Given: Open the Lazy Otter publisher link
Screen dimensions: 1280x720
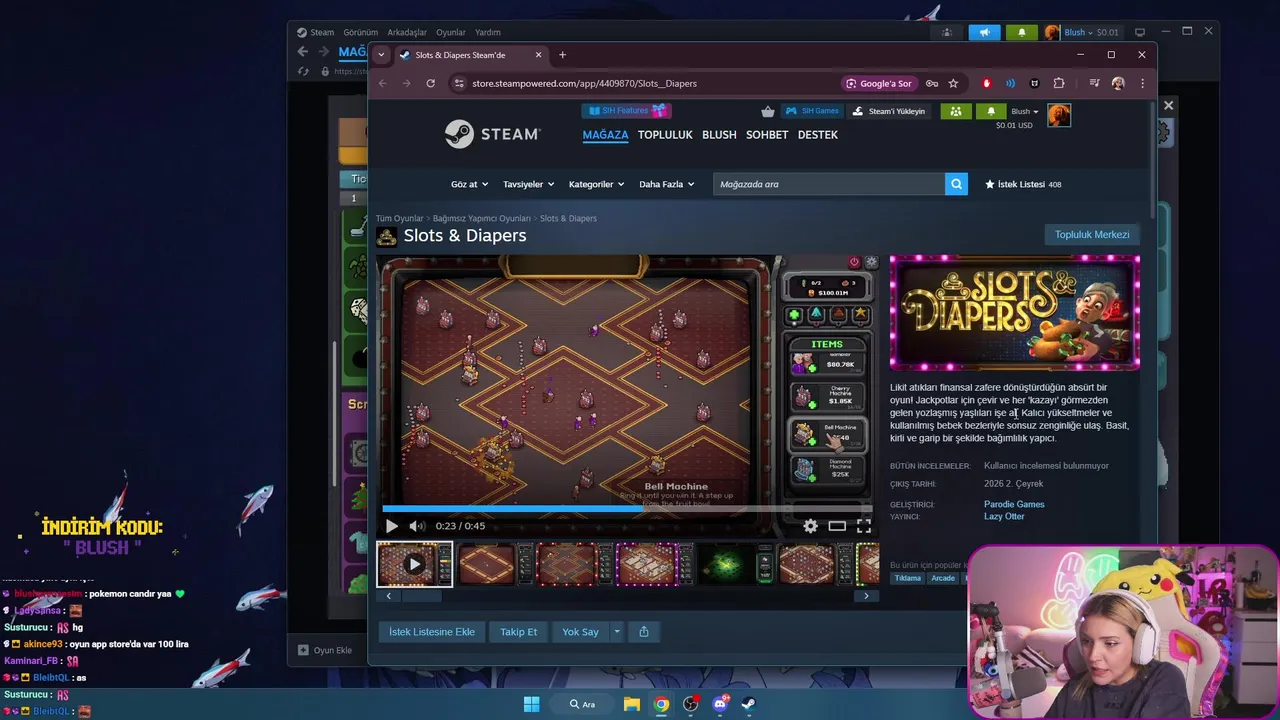Looking at the screenshot, I should 1004,517.
